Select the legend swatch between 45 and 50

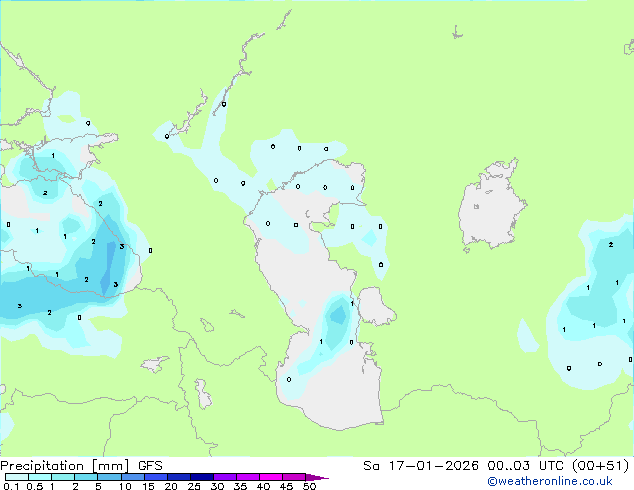coord(294,477)
